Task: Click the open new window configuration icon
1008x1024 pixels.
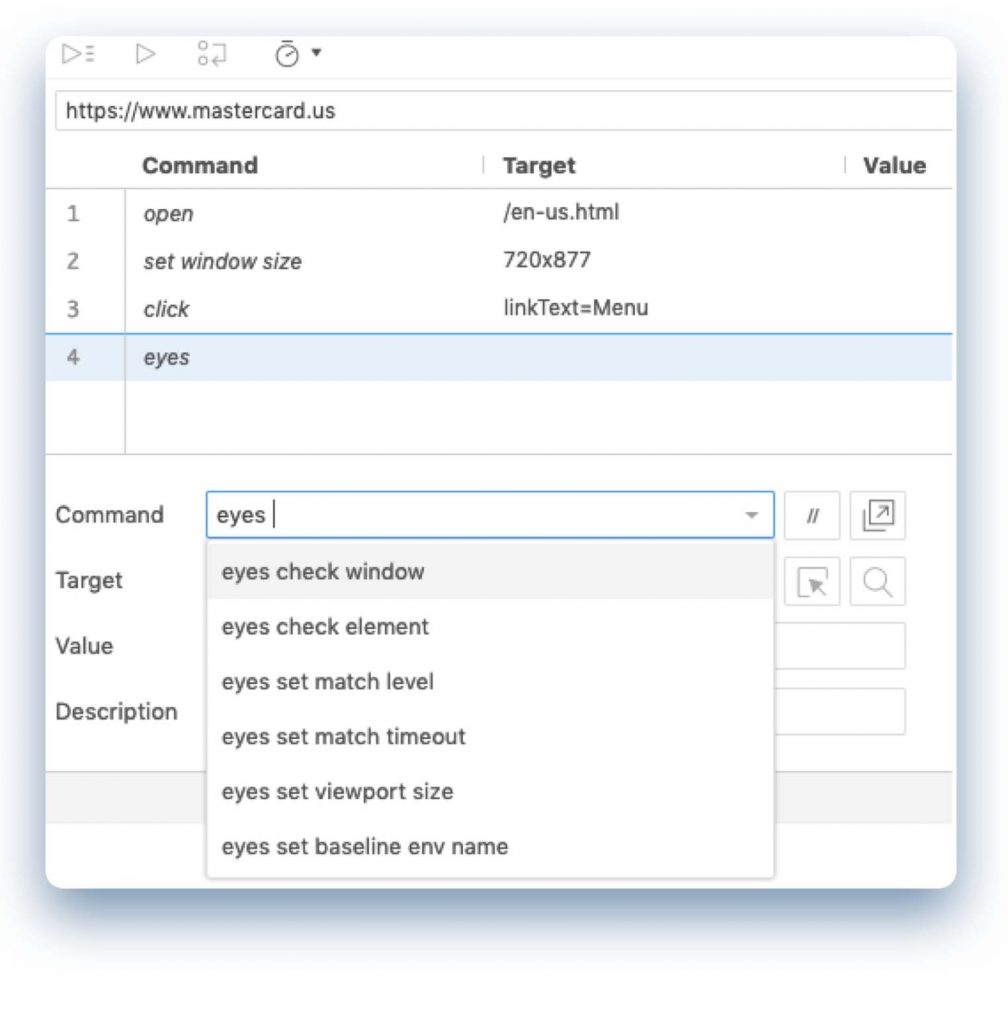Action: tap(877, 515)
